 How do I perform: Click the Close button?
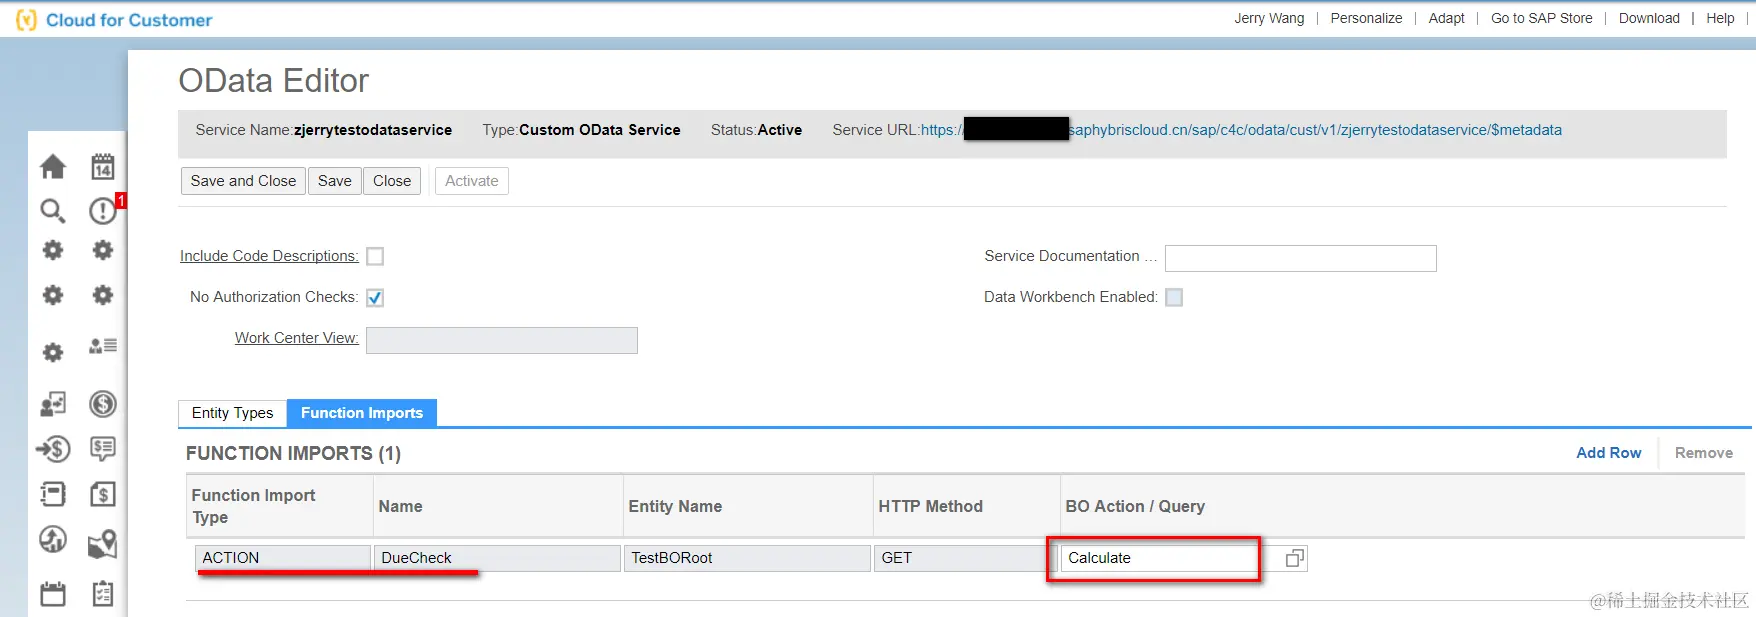pyautogui.click(x=392, y=181)
